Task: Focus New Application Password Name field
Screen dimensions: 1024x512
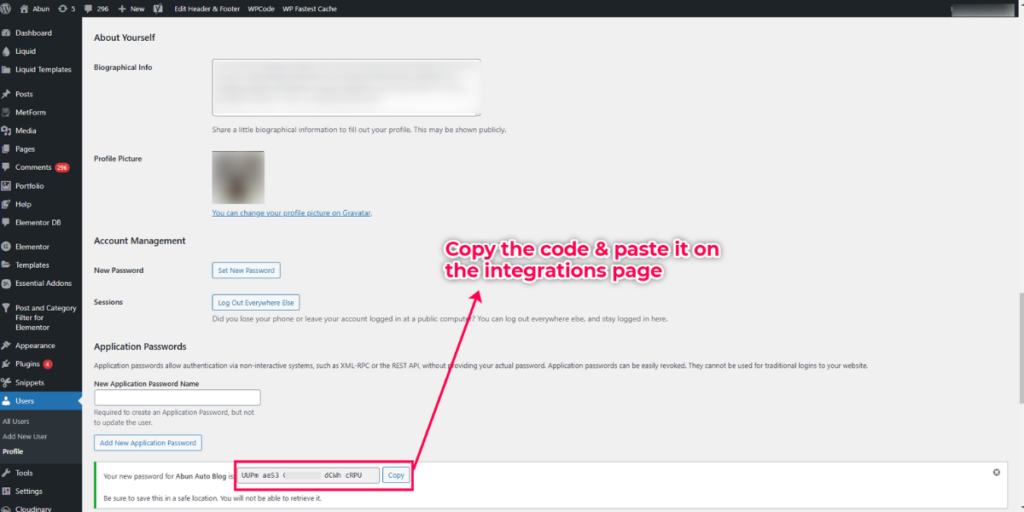Action: [x=177, y=397]
